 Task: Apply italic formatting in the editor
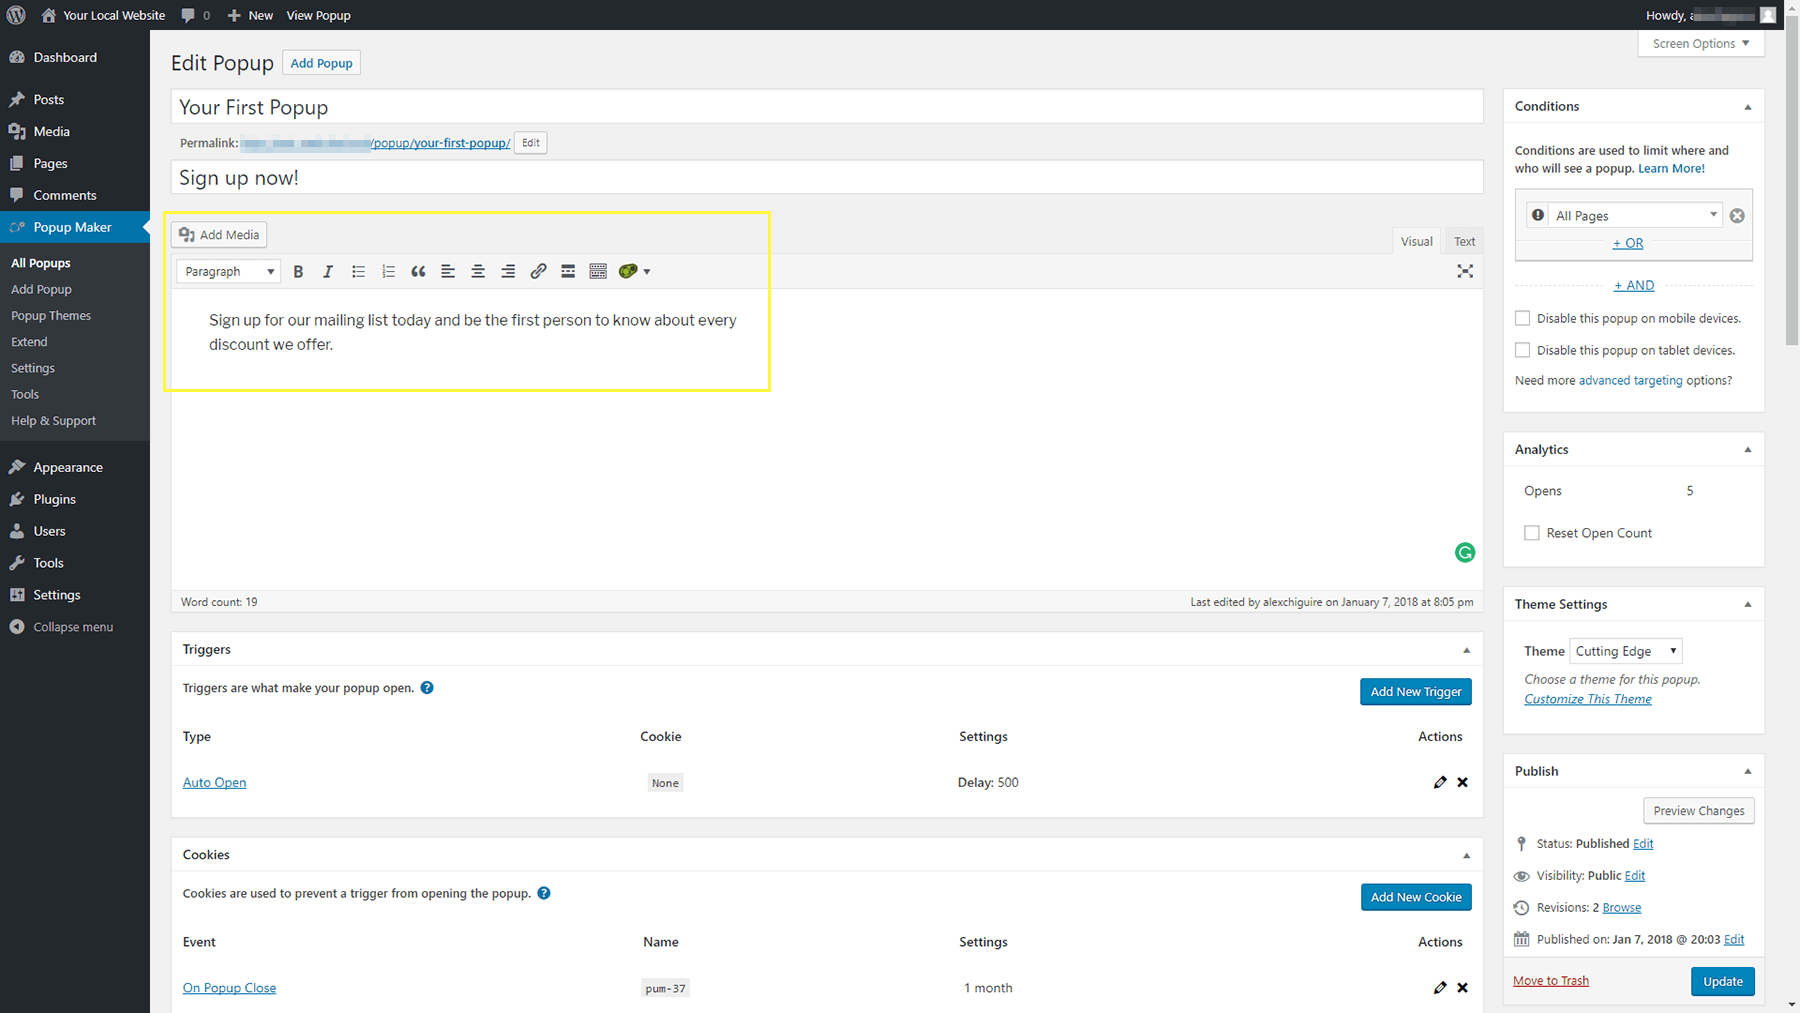click(x=328, y=272)
